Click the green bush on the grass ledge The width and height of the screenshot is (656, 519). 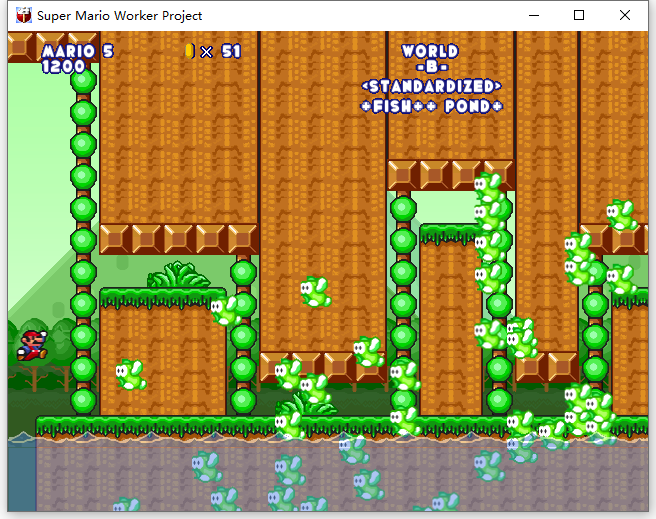tap(178, 275)
